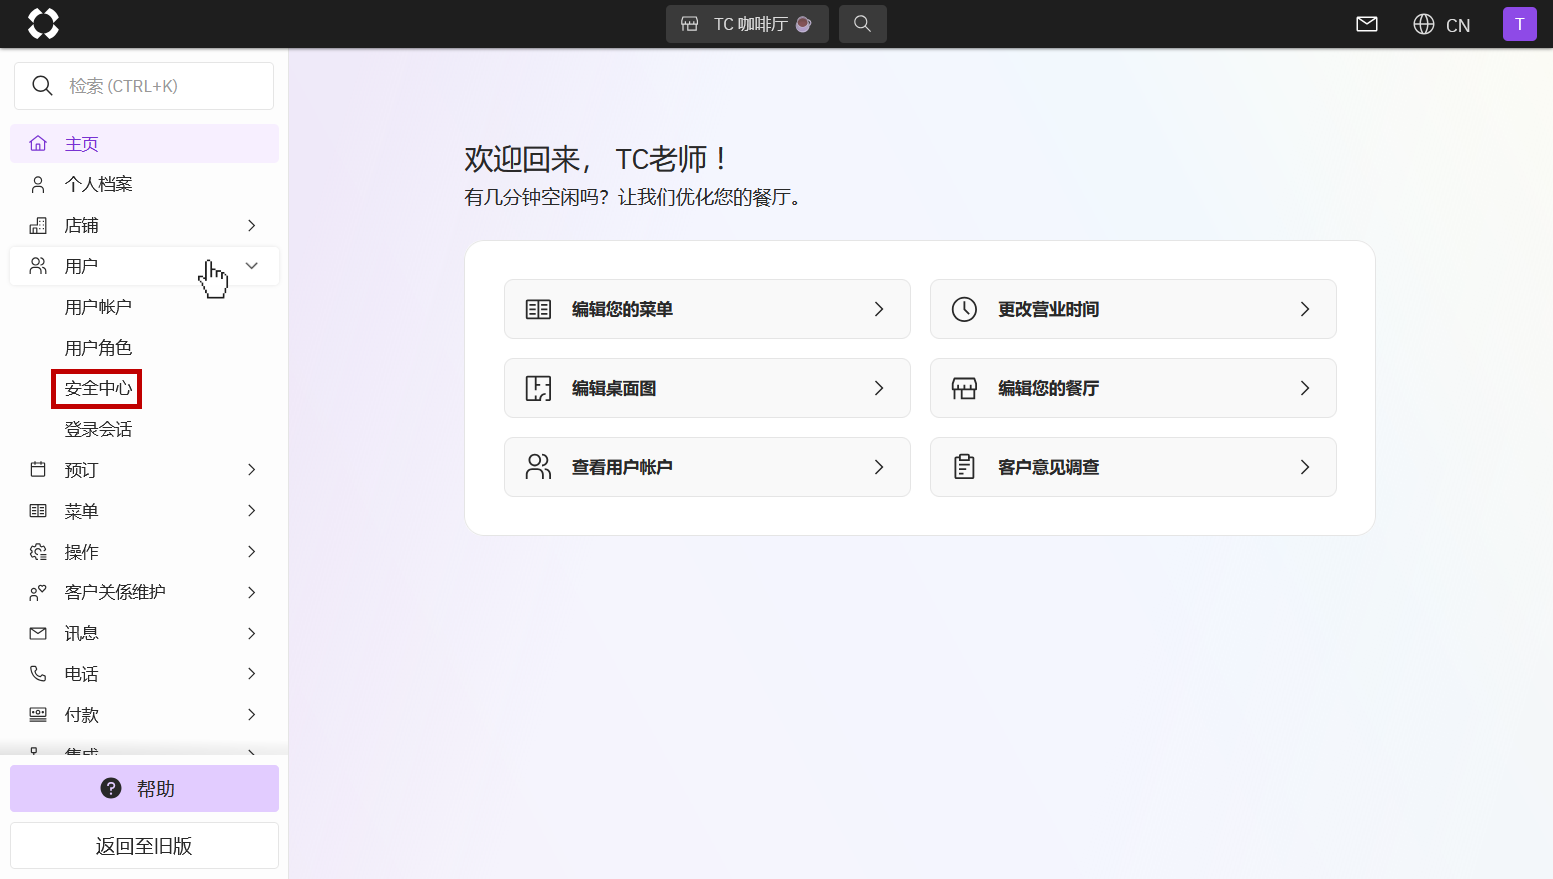Switch language via the CN globe
This screenshot has height=879, width=1553.
[x=1441, y=24]
